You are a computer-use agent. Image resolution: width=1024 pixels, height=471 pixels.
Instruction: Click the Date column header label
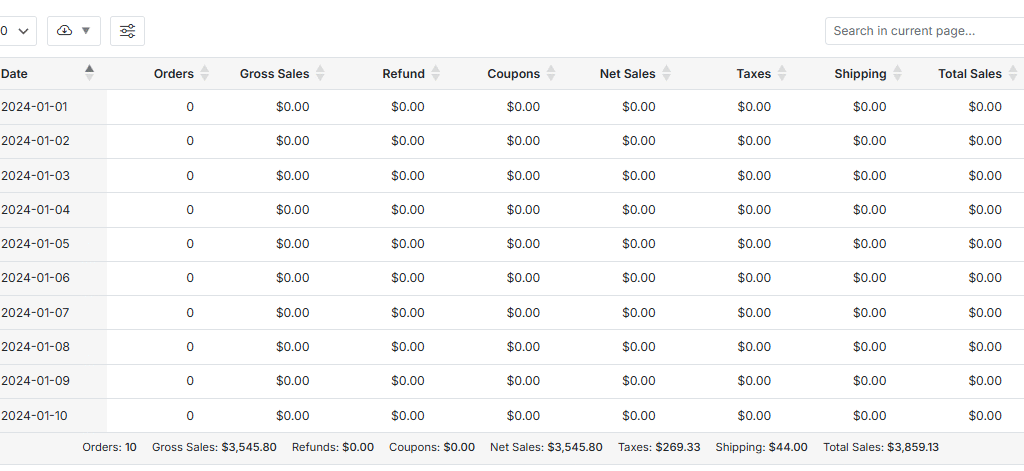15,73
